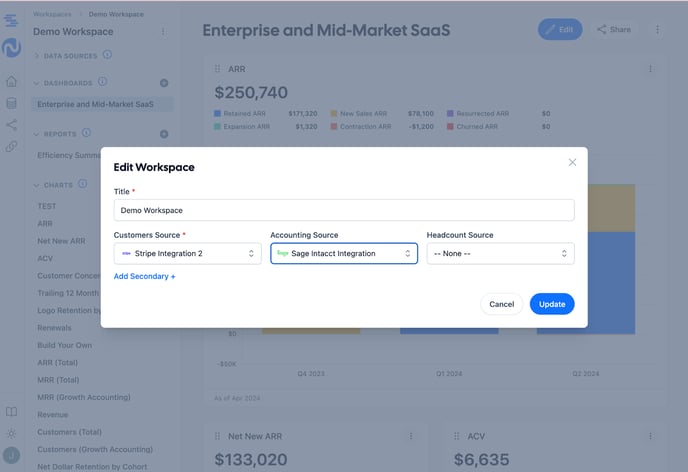Viewport: 688px width, 472px height.
Task: Toggle Churned ARR legend swatch
Action: pyautogui.click(x=450, y=126)
